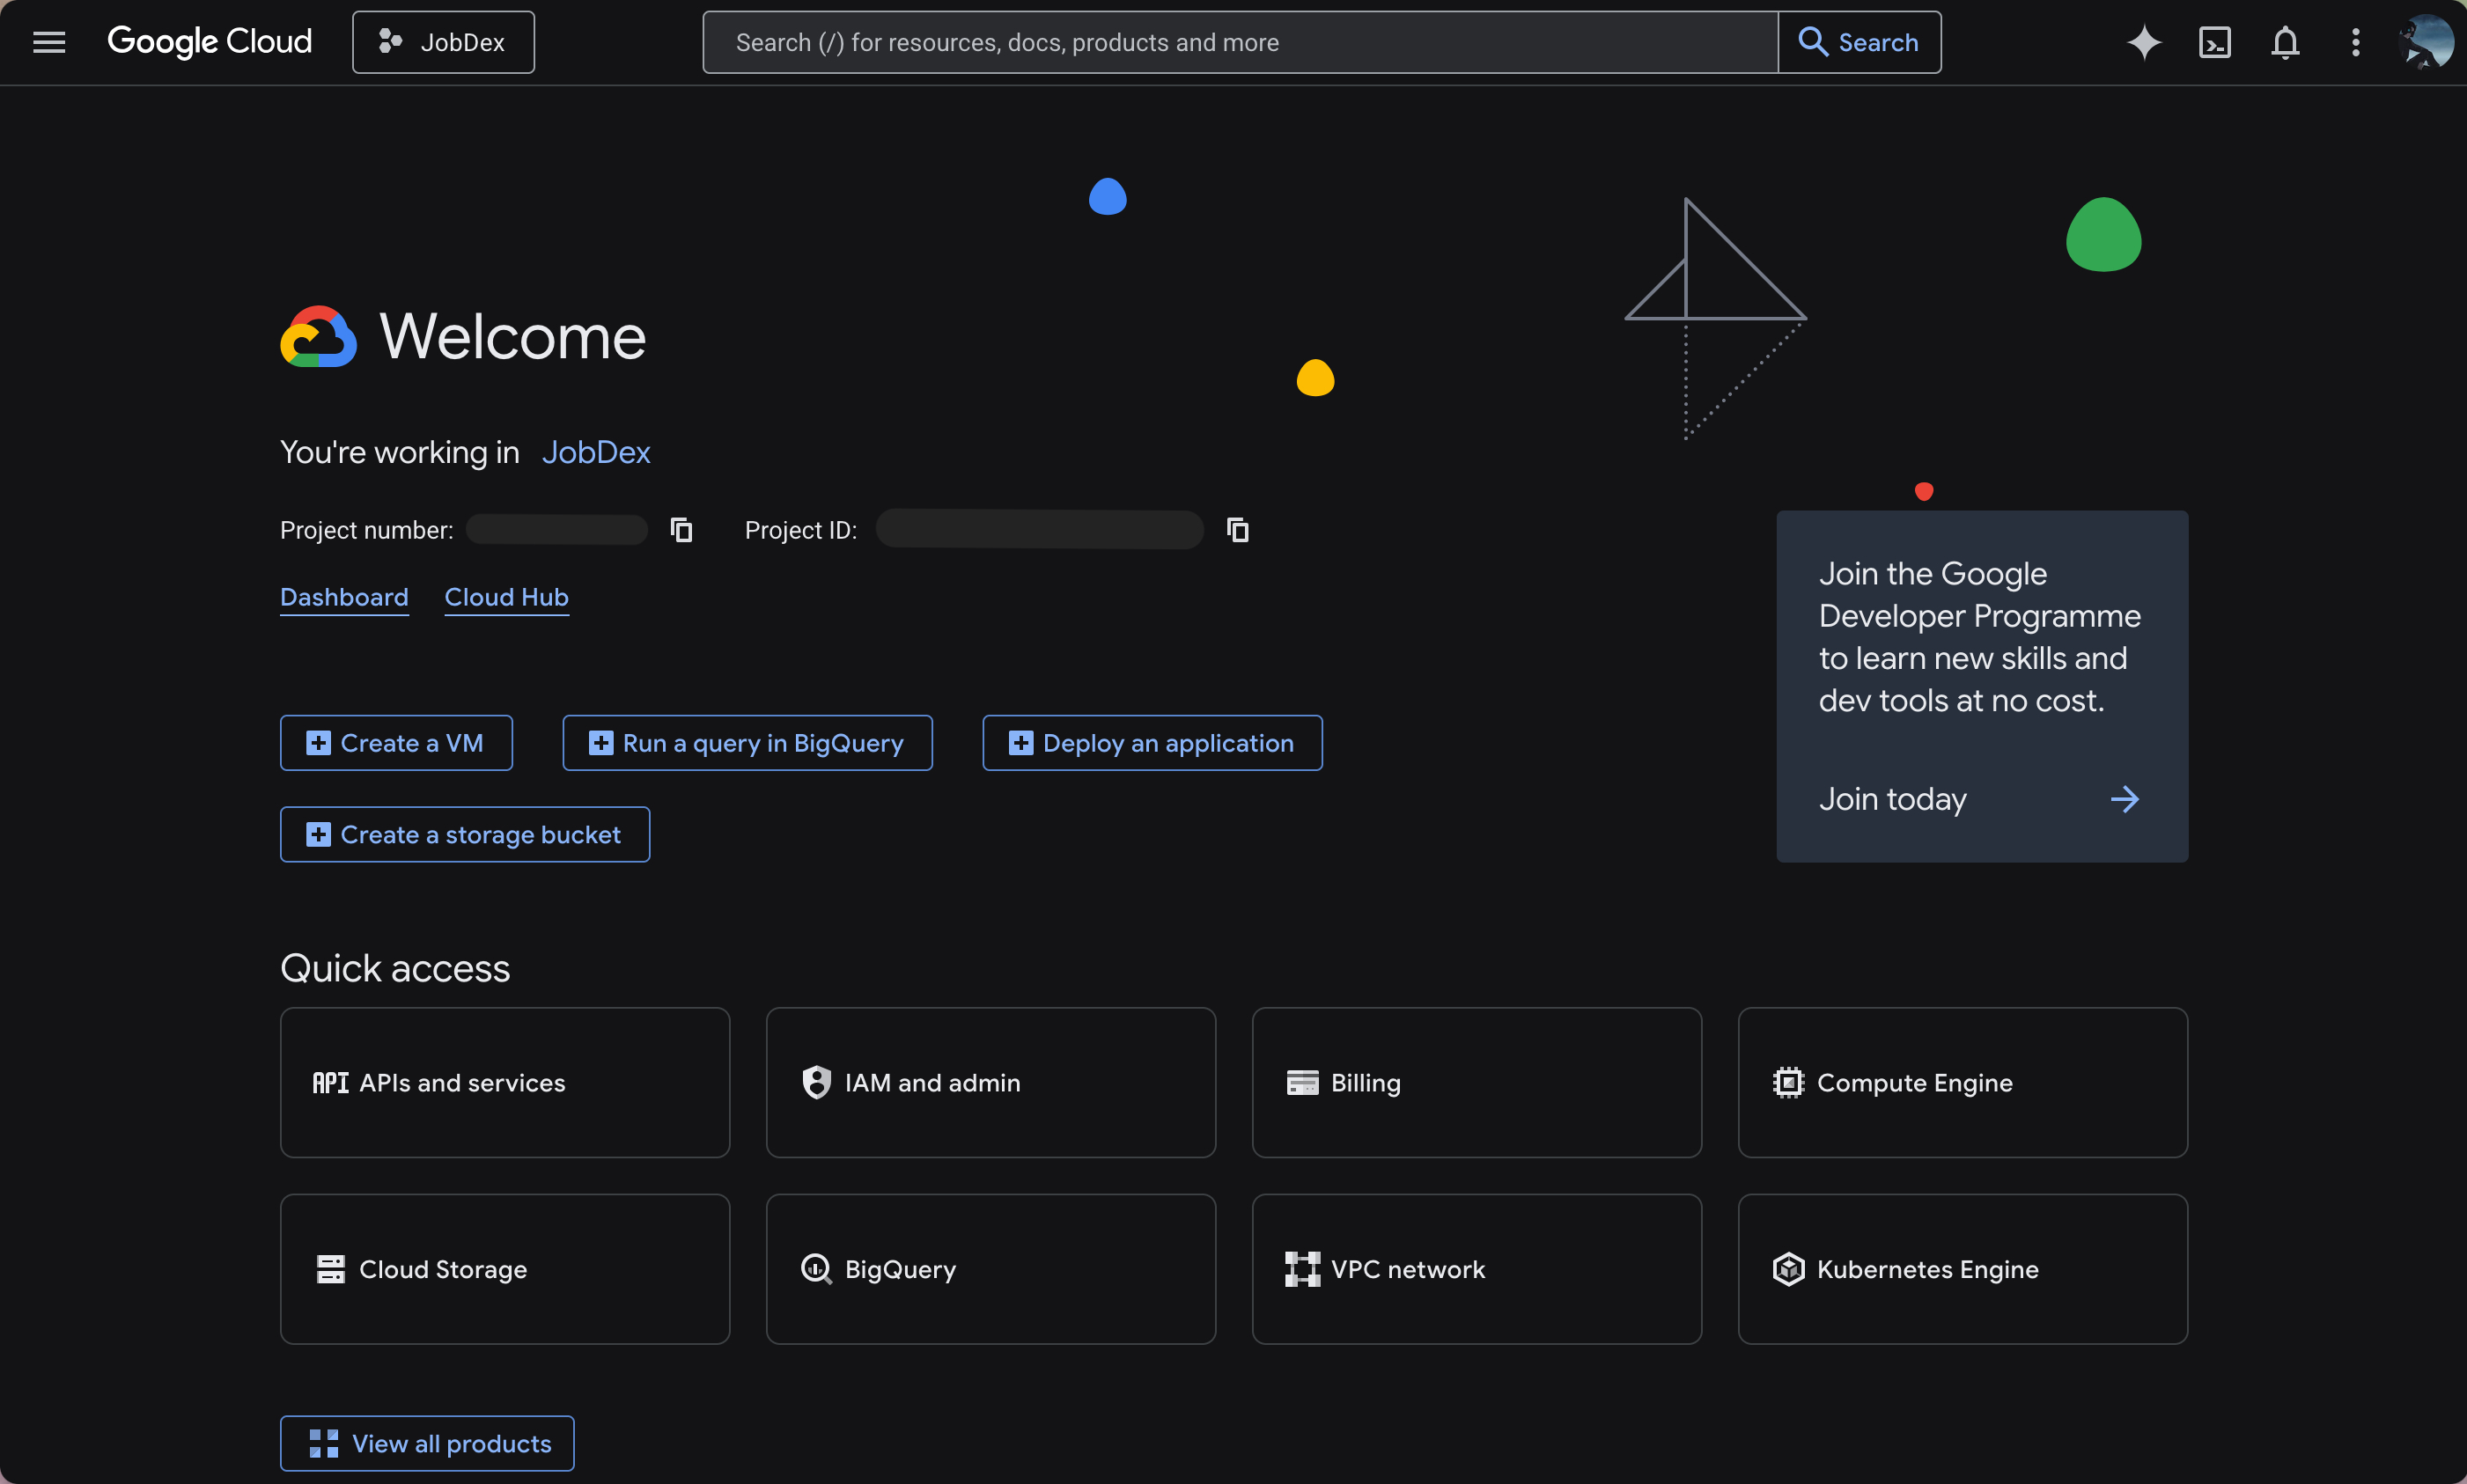2467x1484 pixels.
Task: Click the Billing card icon
Action: click(1302, 1082)
